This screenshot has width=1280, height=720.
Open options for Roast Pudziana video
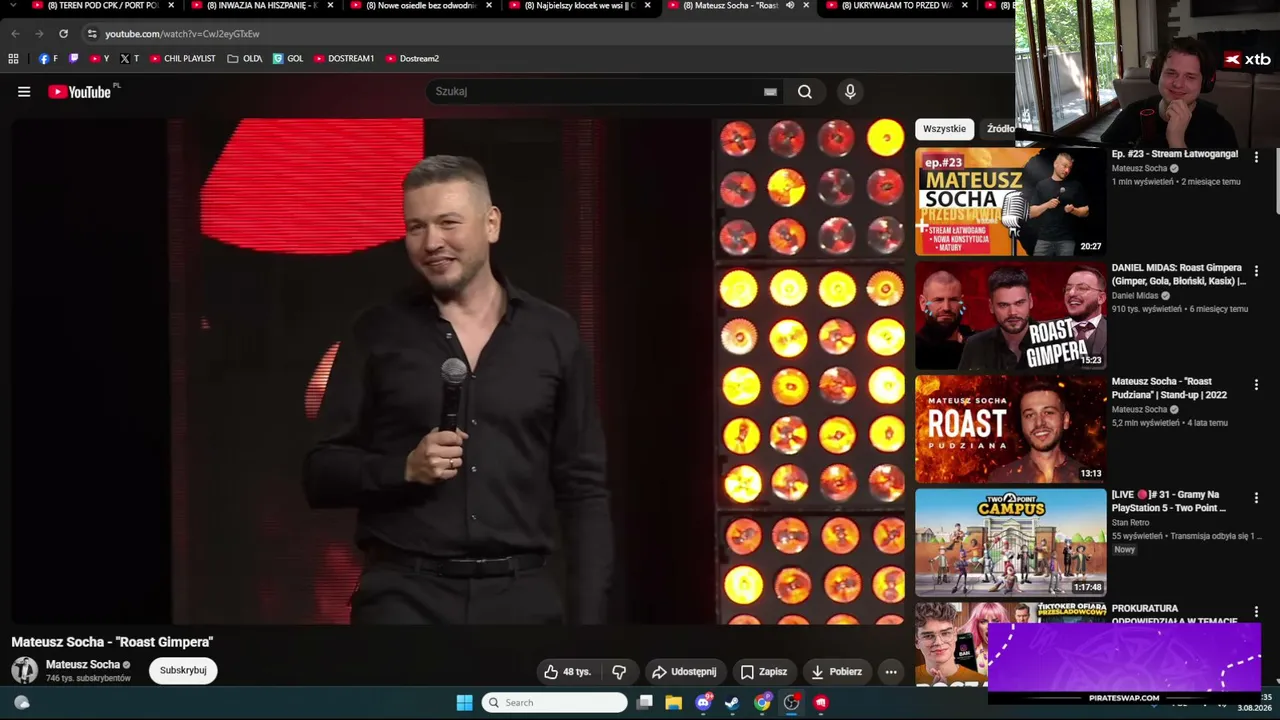pos(1256,385)
